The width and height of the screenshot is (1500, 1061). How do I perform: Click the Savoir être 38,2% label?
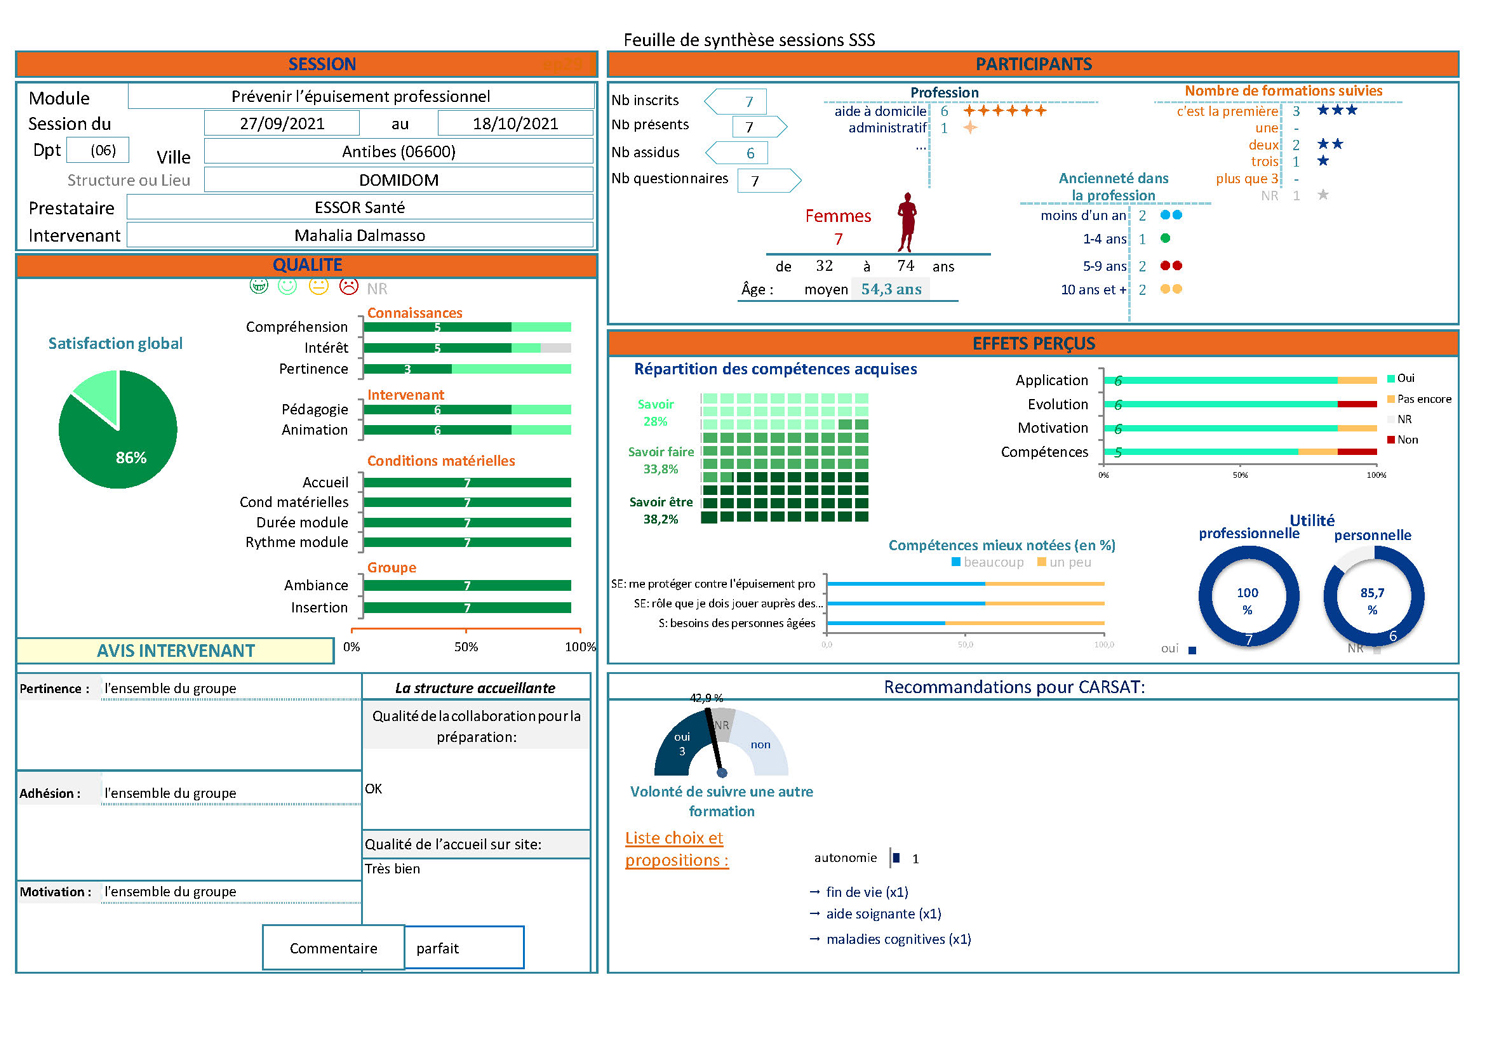tap(661, 511)
